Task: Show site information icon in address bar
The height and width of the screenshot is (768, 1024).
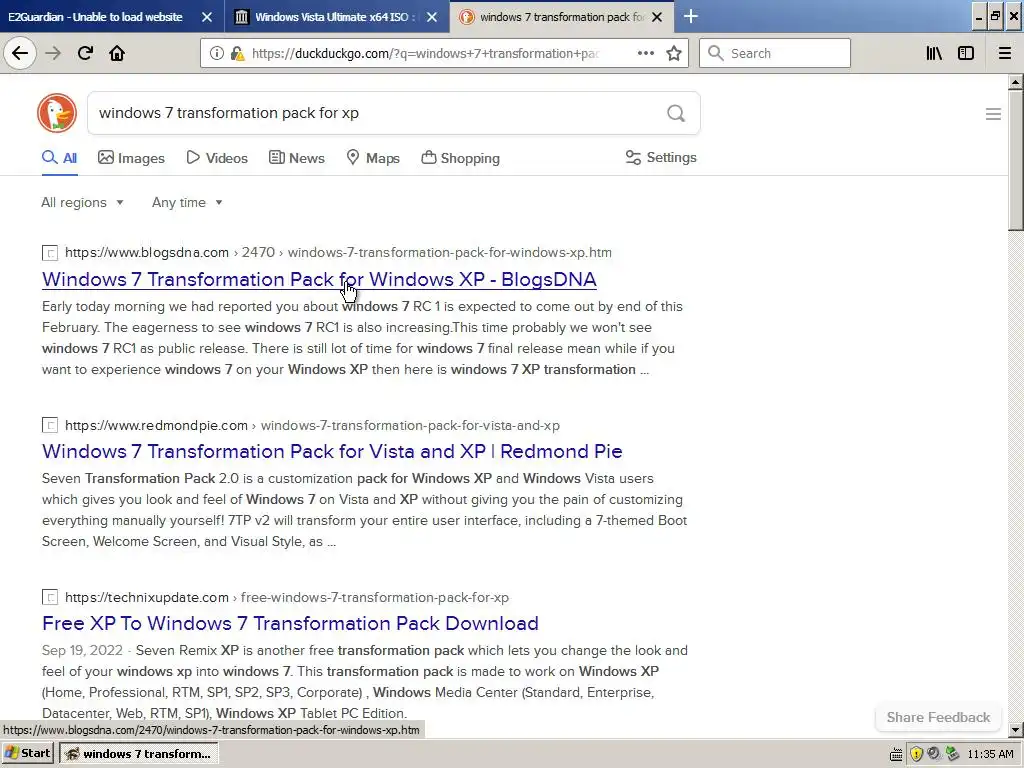Action: 216,53
